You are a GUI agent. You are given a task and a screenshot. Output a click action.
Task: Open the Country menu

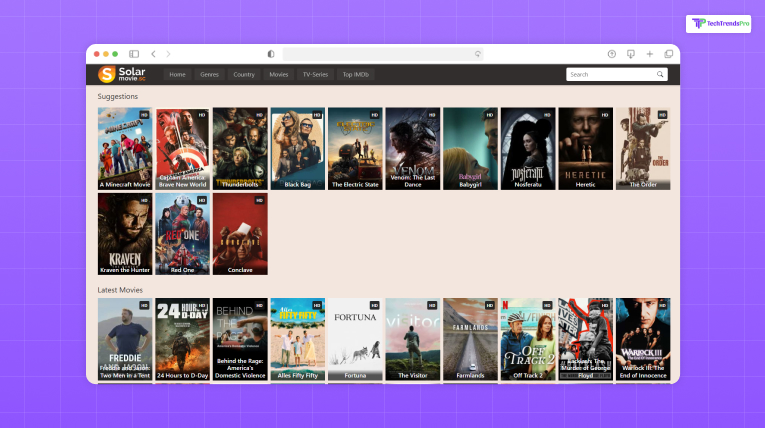pyautogui.click(x=244, y=75)
